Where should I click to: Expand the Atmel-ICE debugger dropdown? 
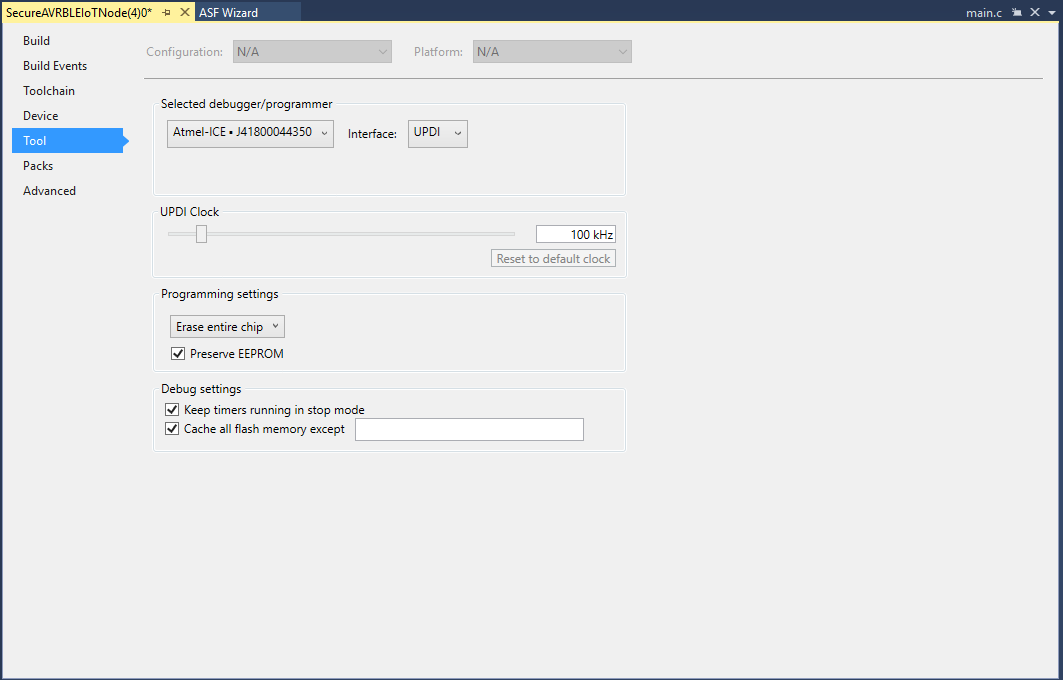tap(250, 133)
